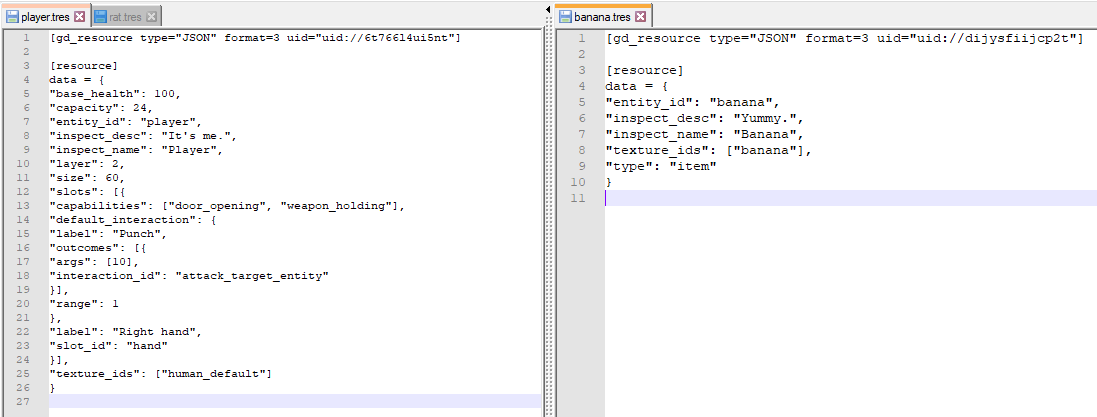Click the dotted vertical splitter between the panes
Viewport: 1097px width, 417px height.
548,217
